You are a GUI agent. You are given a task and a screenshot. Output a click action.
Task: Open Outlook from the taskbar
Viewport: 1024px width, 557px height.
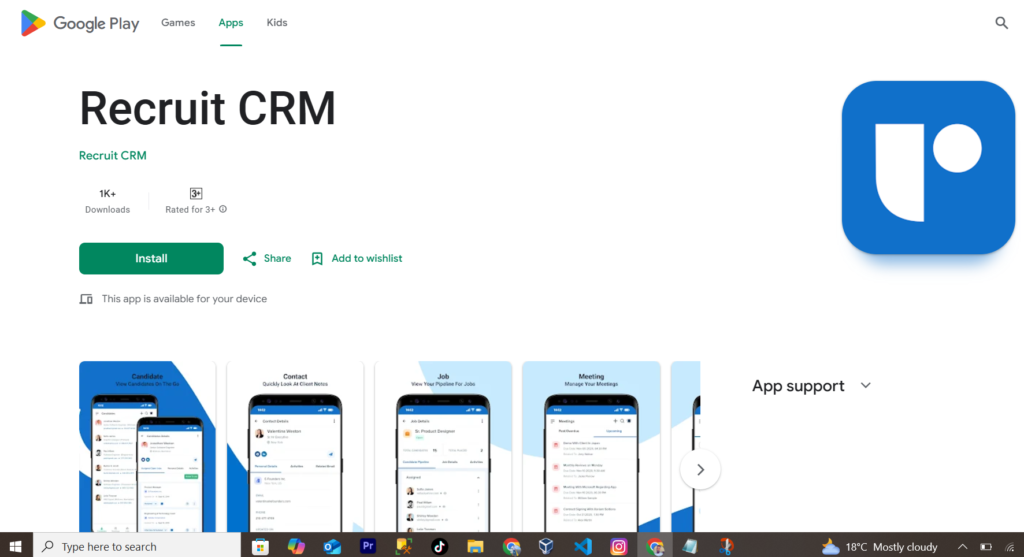pyautogui.click(x=332, y=547)
